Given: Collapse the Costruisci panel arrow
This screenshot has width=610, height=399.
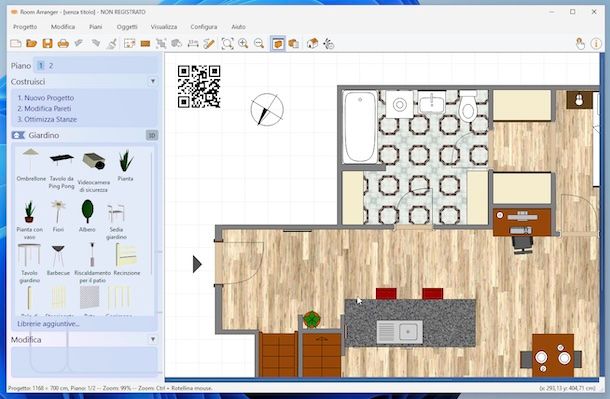Looking at the screenshot, I should [x=153, y=81].
